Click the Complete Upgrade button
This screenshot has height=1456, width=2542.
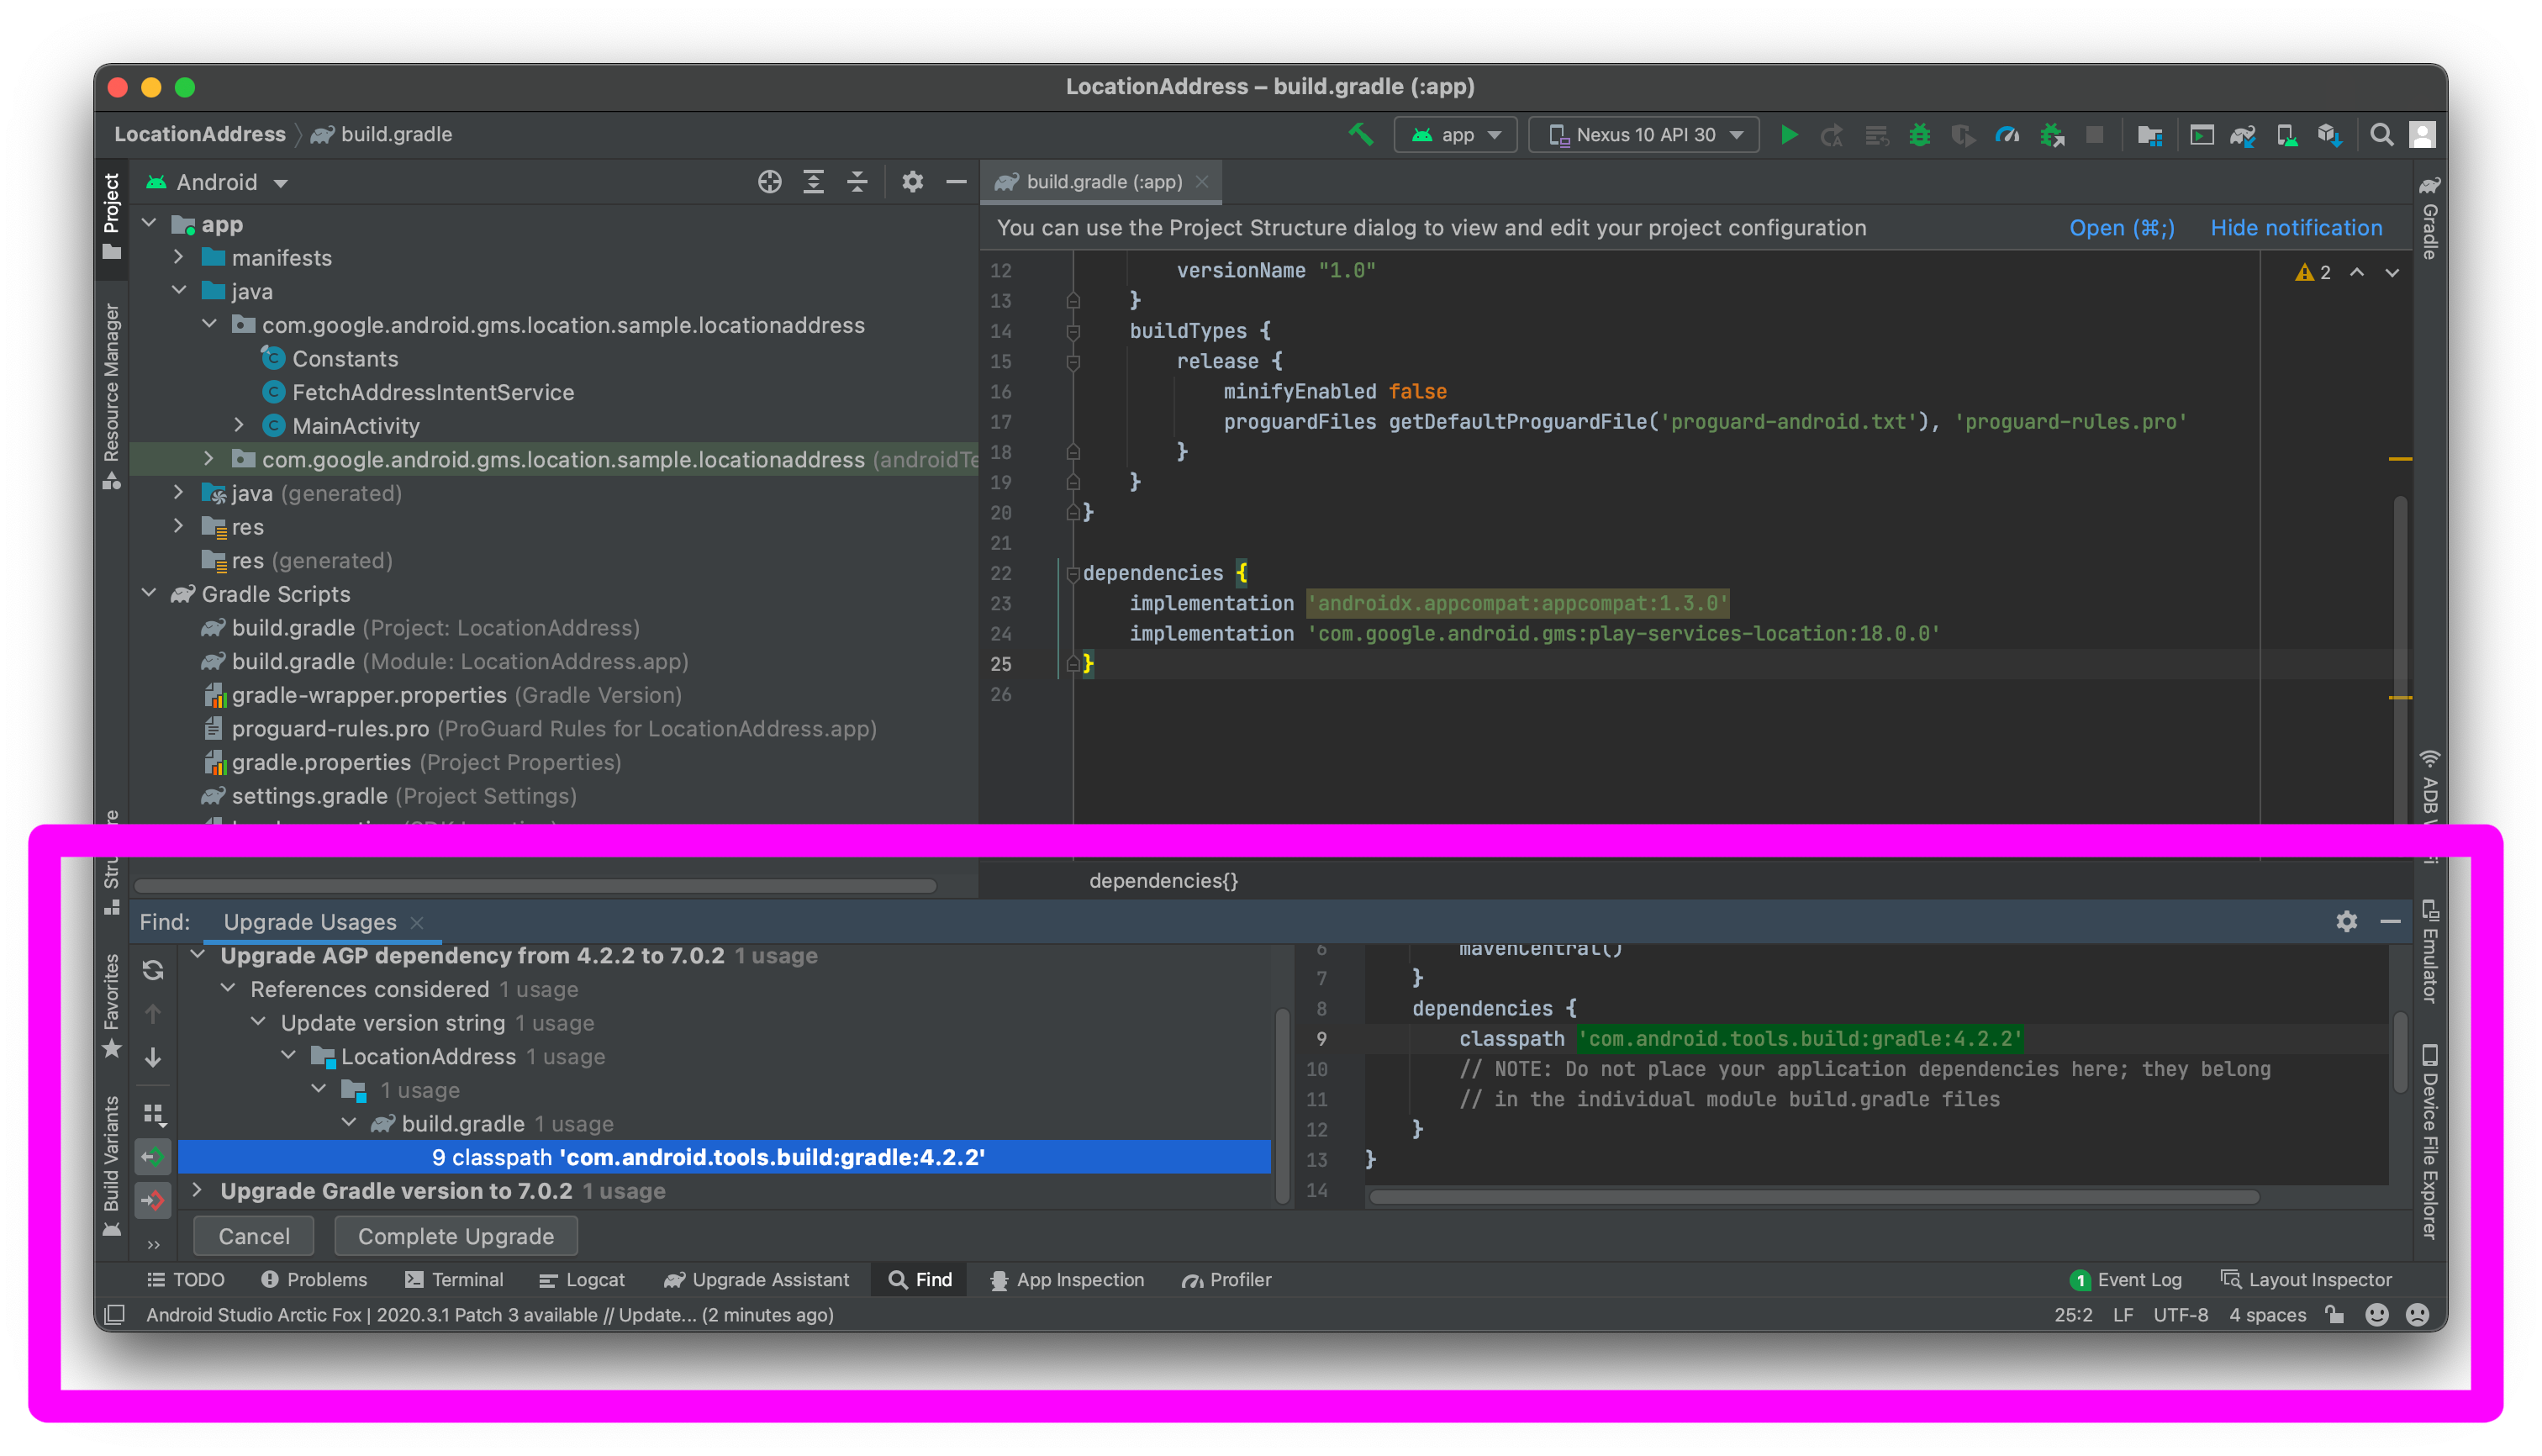pos(456,1236)
